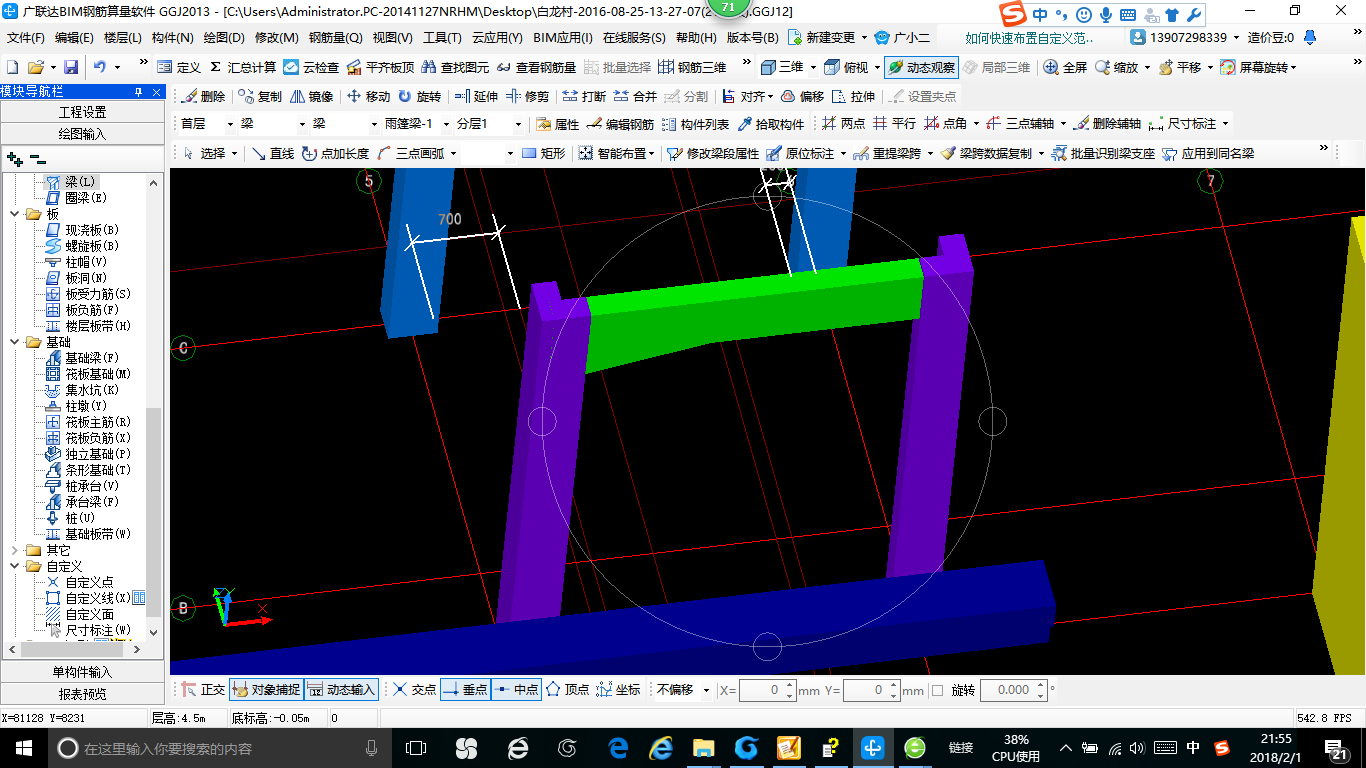
Task: Select the 移动 move tool
Action: click(x=368, y=97)
